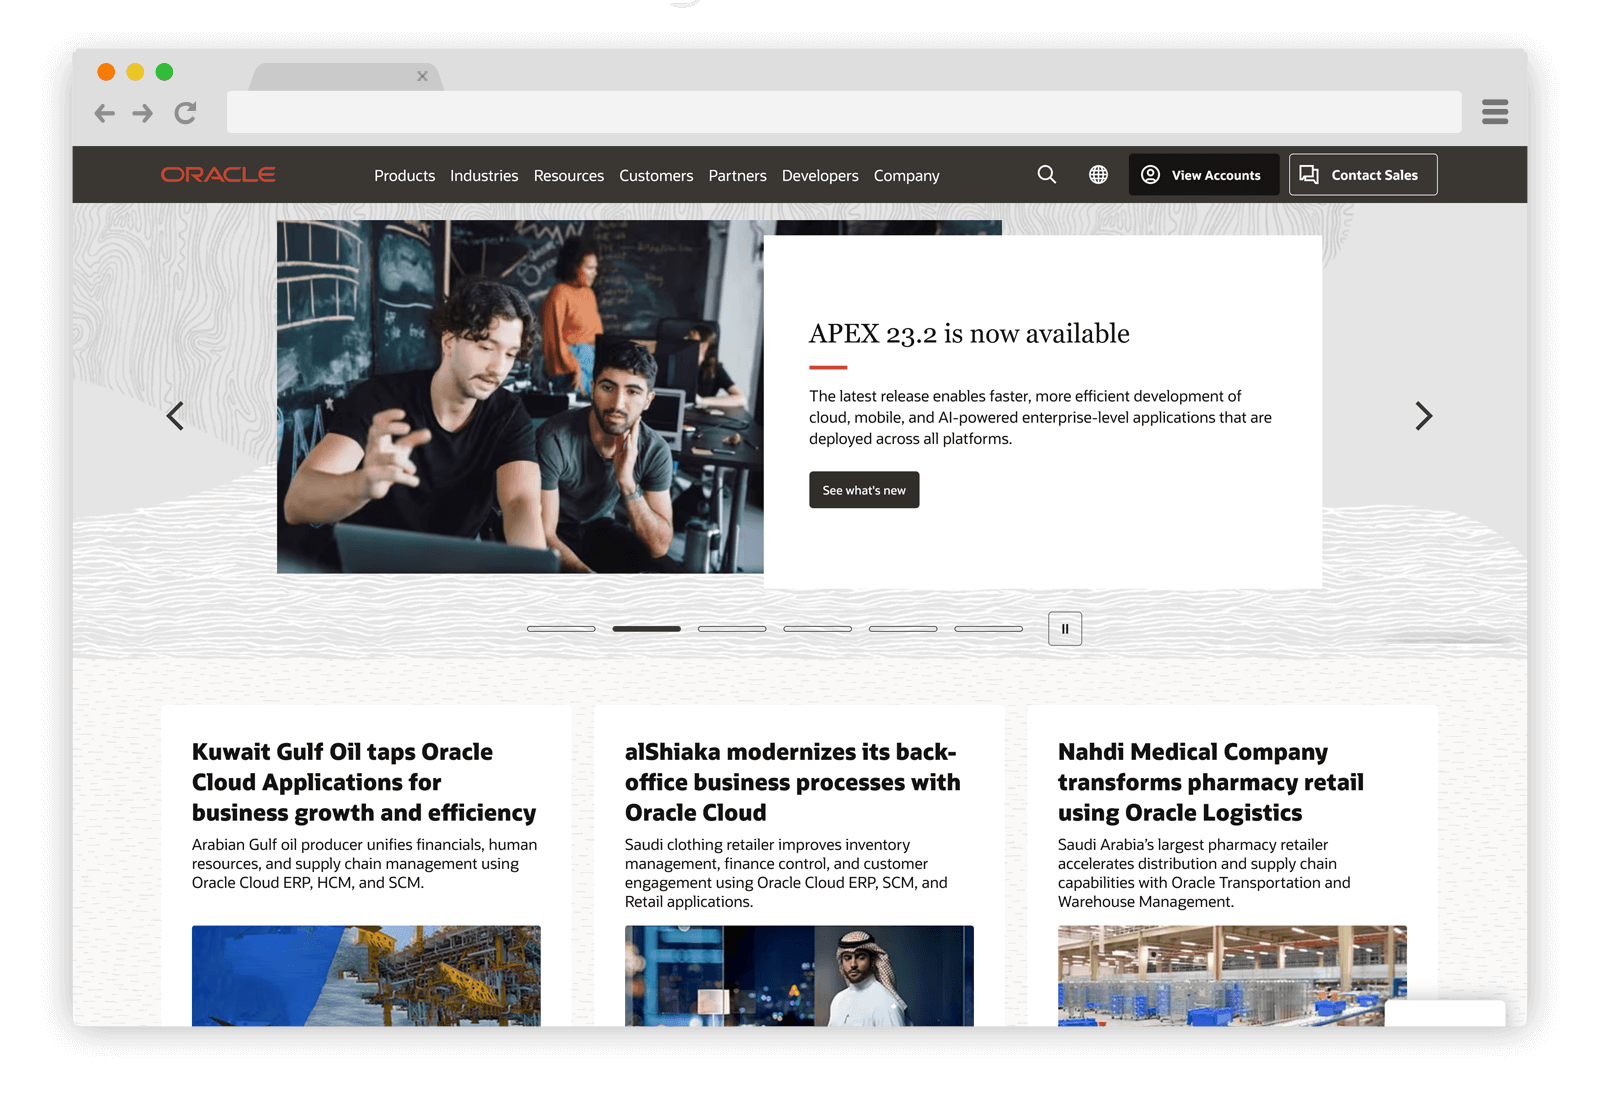Click APEX 23.2 is now available heading
The image size is (1600, 1101).
969,333
